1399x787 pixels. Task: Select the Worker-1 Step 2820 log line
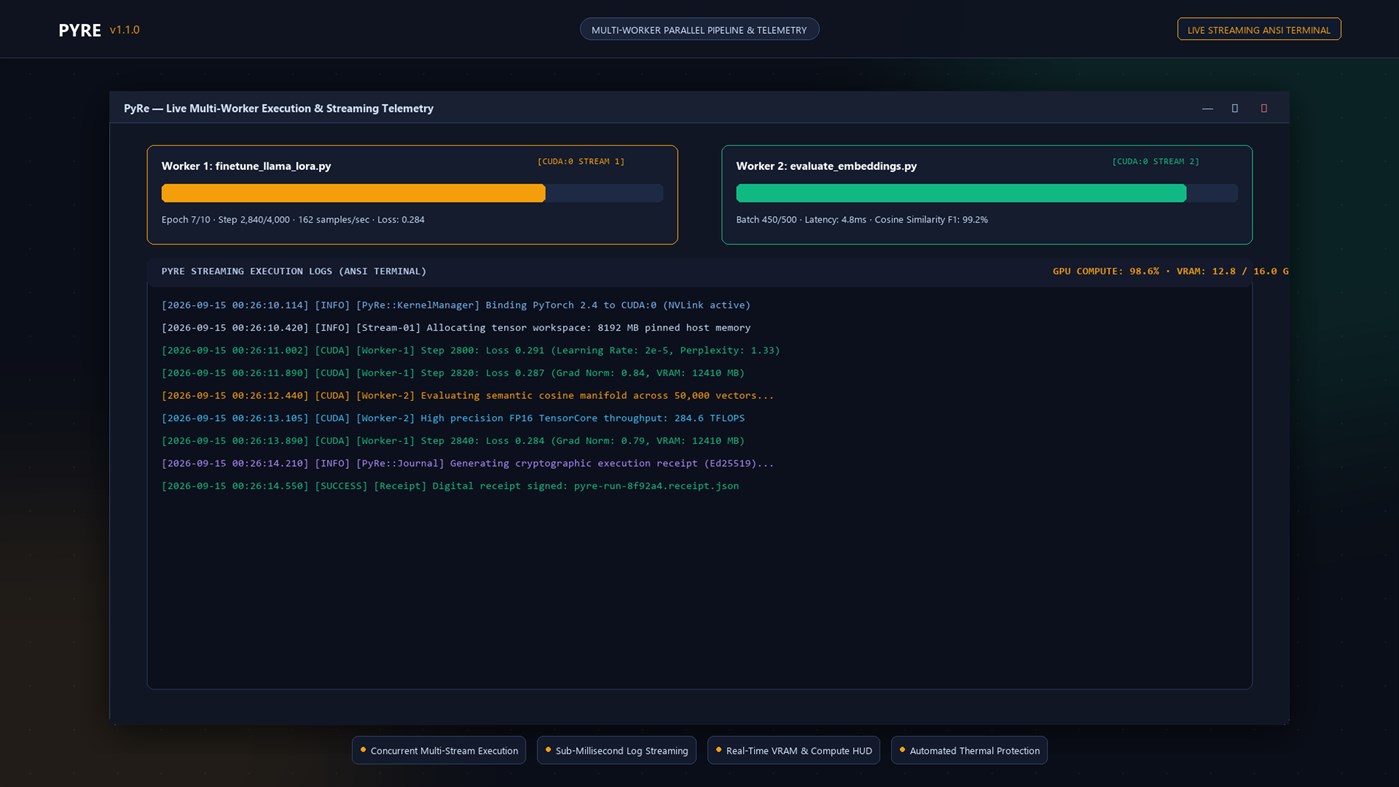pos(453,373)
